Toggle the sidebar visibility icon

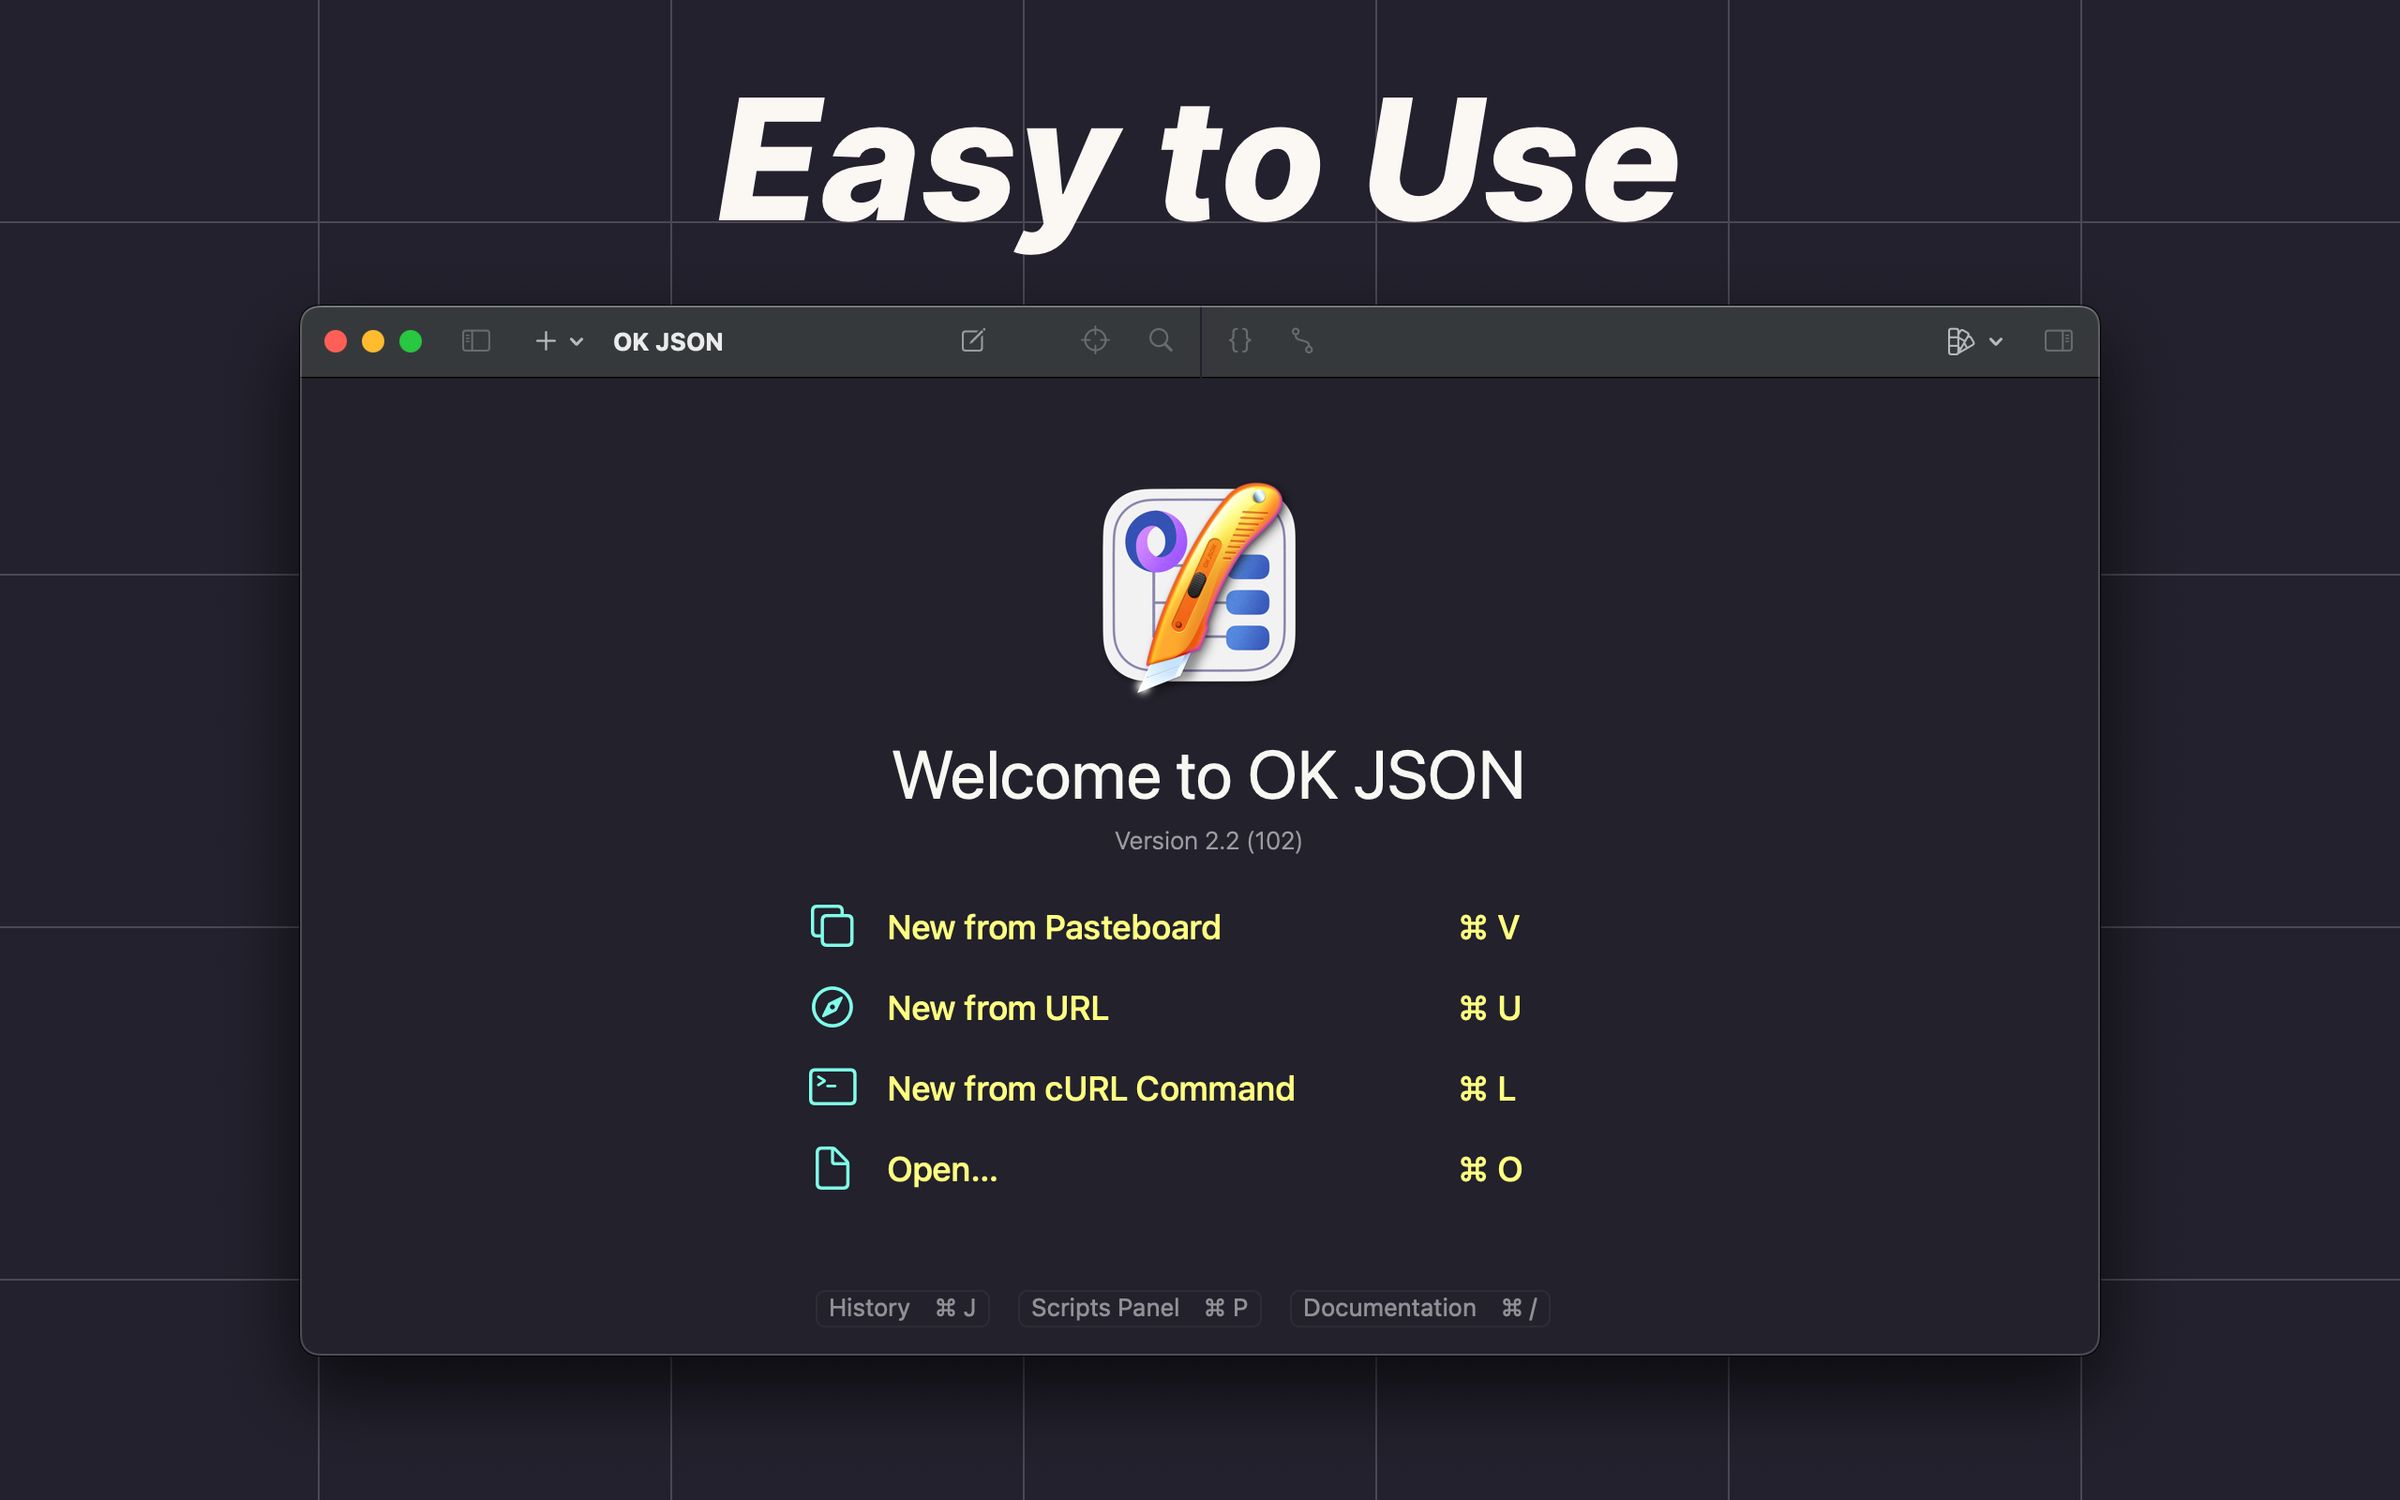(x=477, y=341)
